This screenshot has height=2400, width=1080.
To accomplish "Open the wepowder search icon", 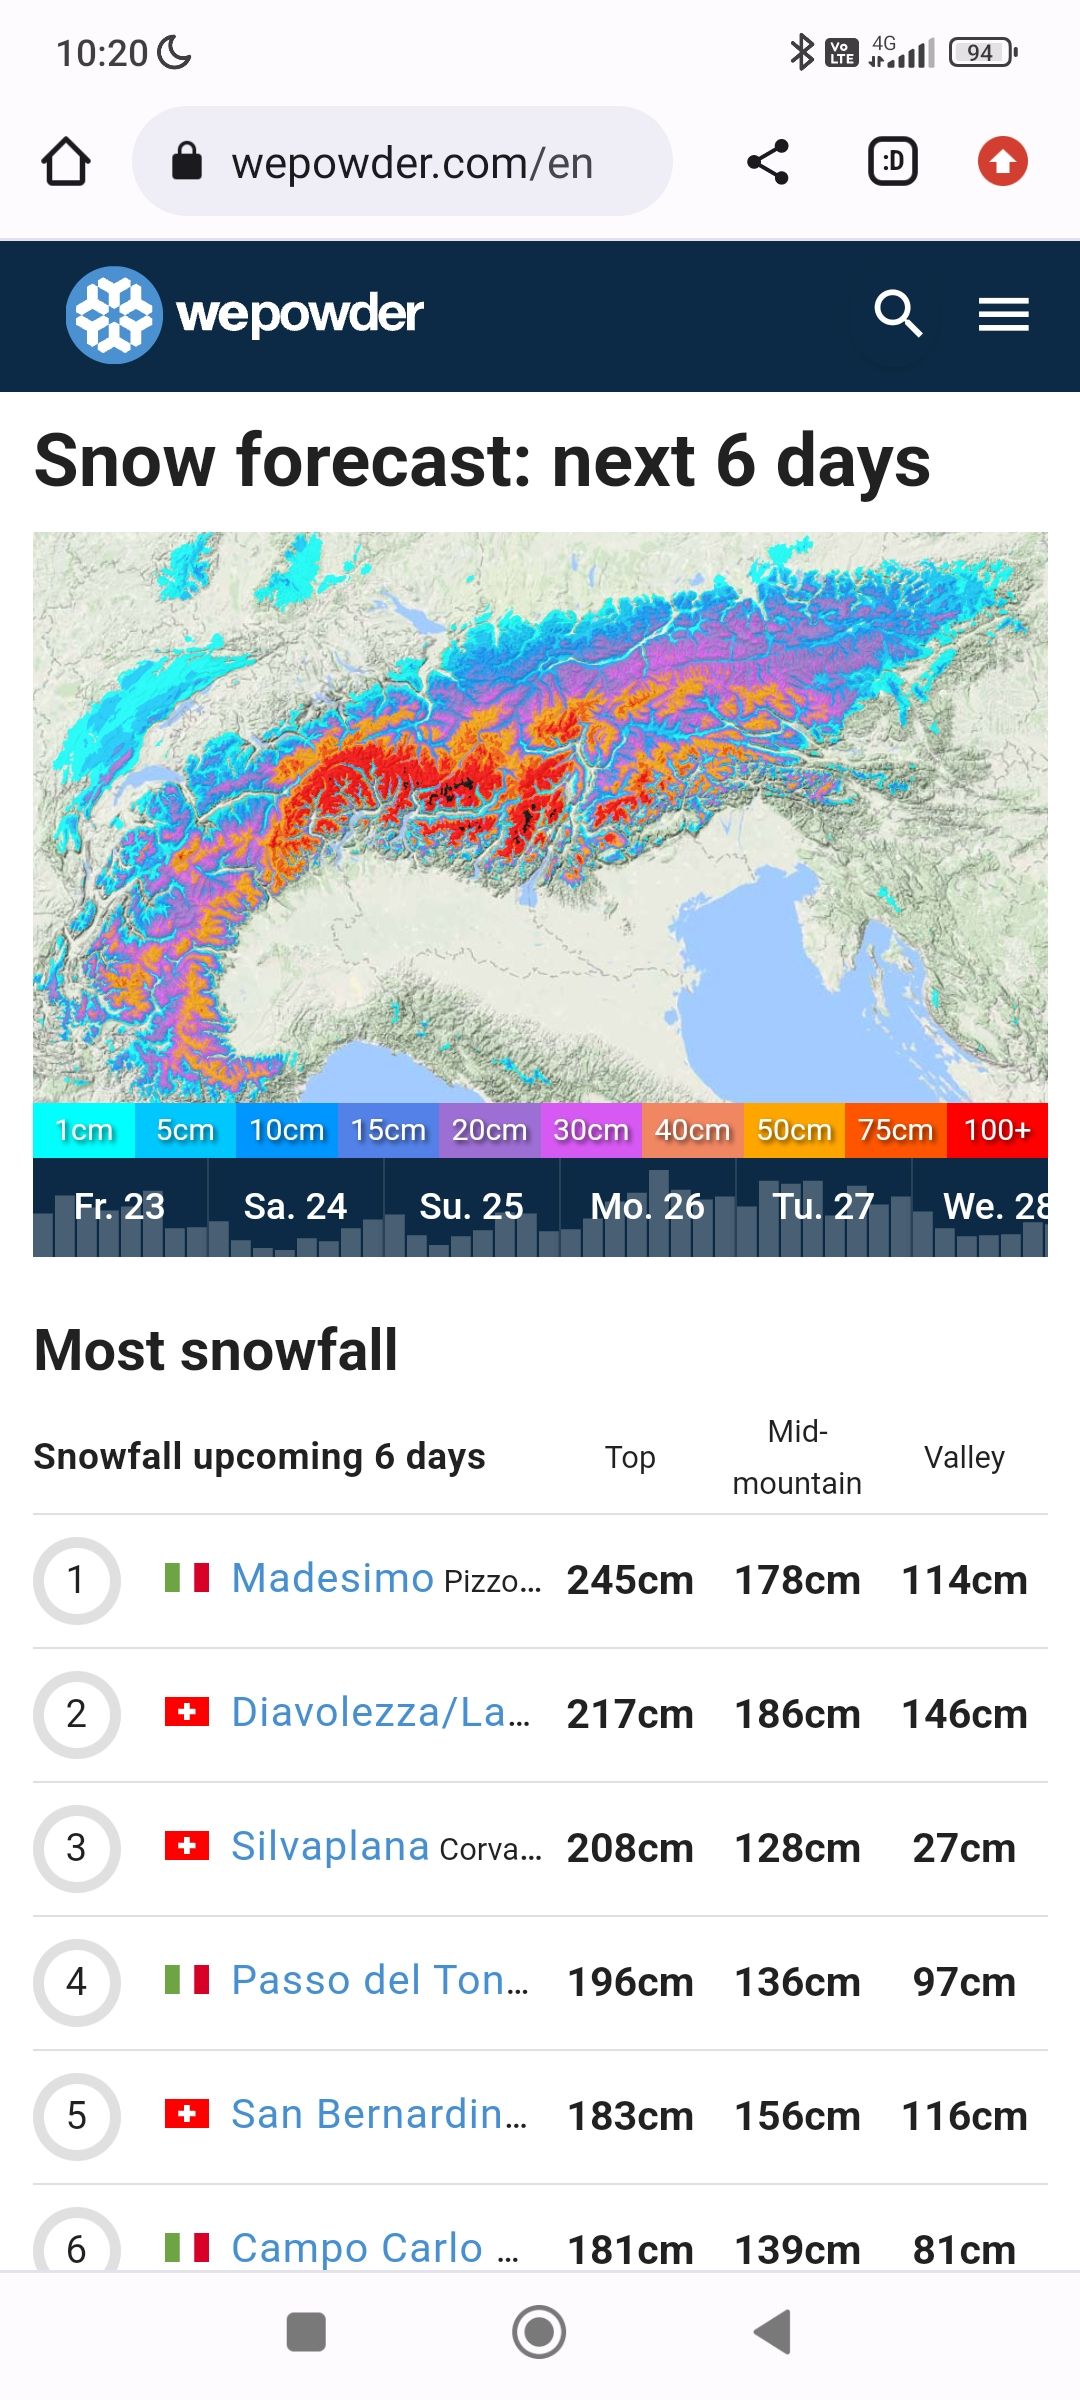I will click(897, 315).
